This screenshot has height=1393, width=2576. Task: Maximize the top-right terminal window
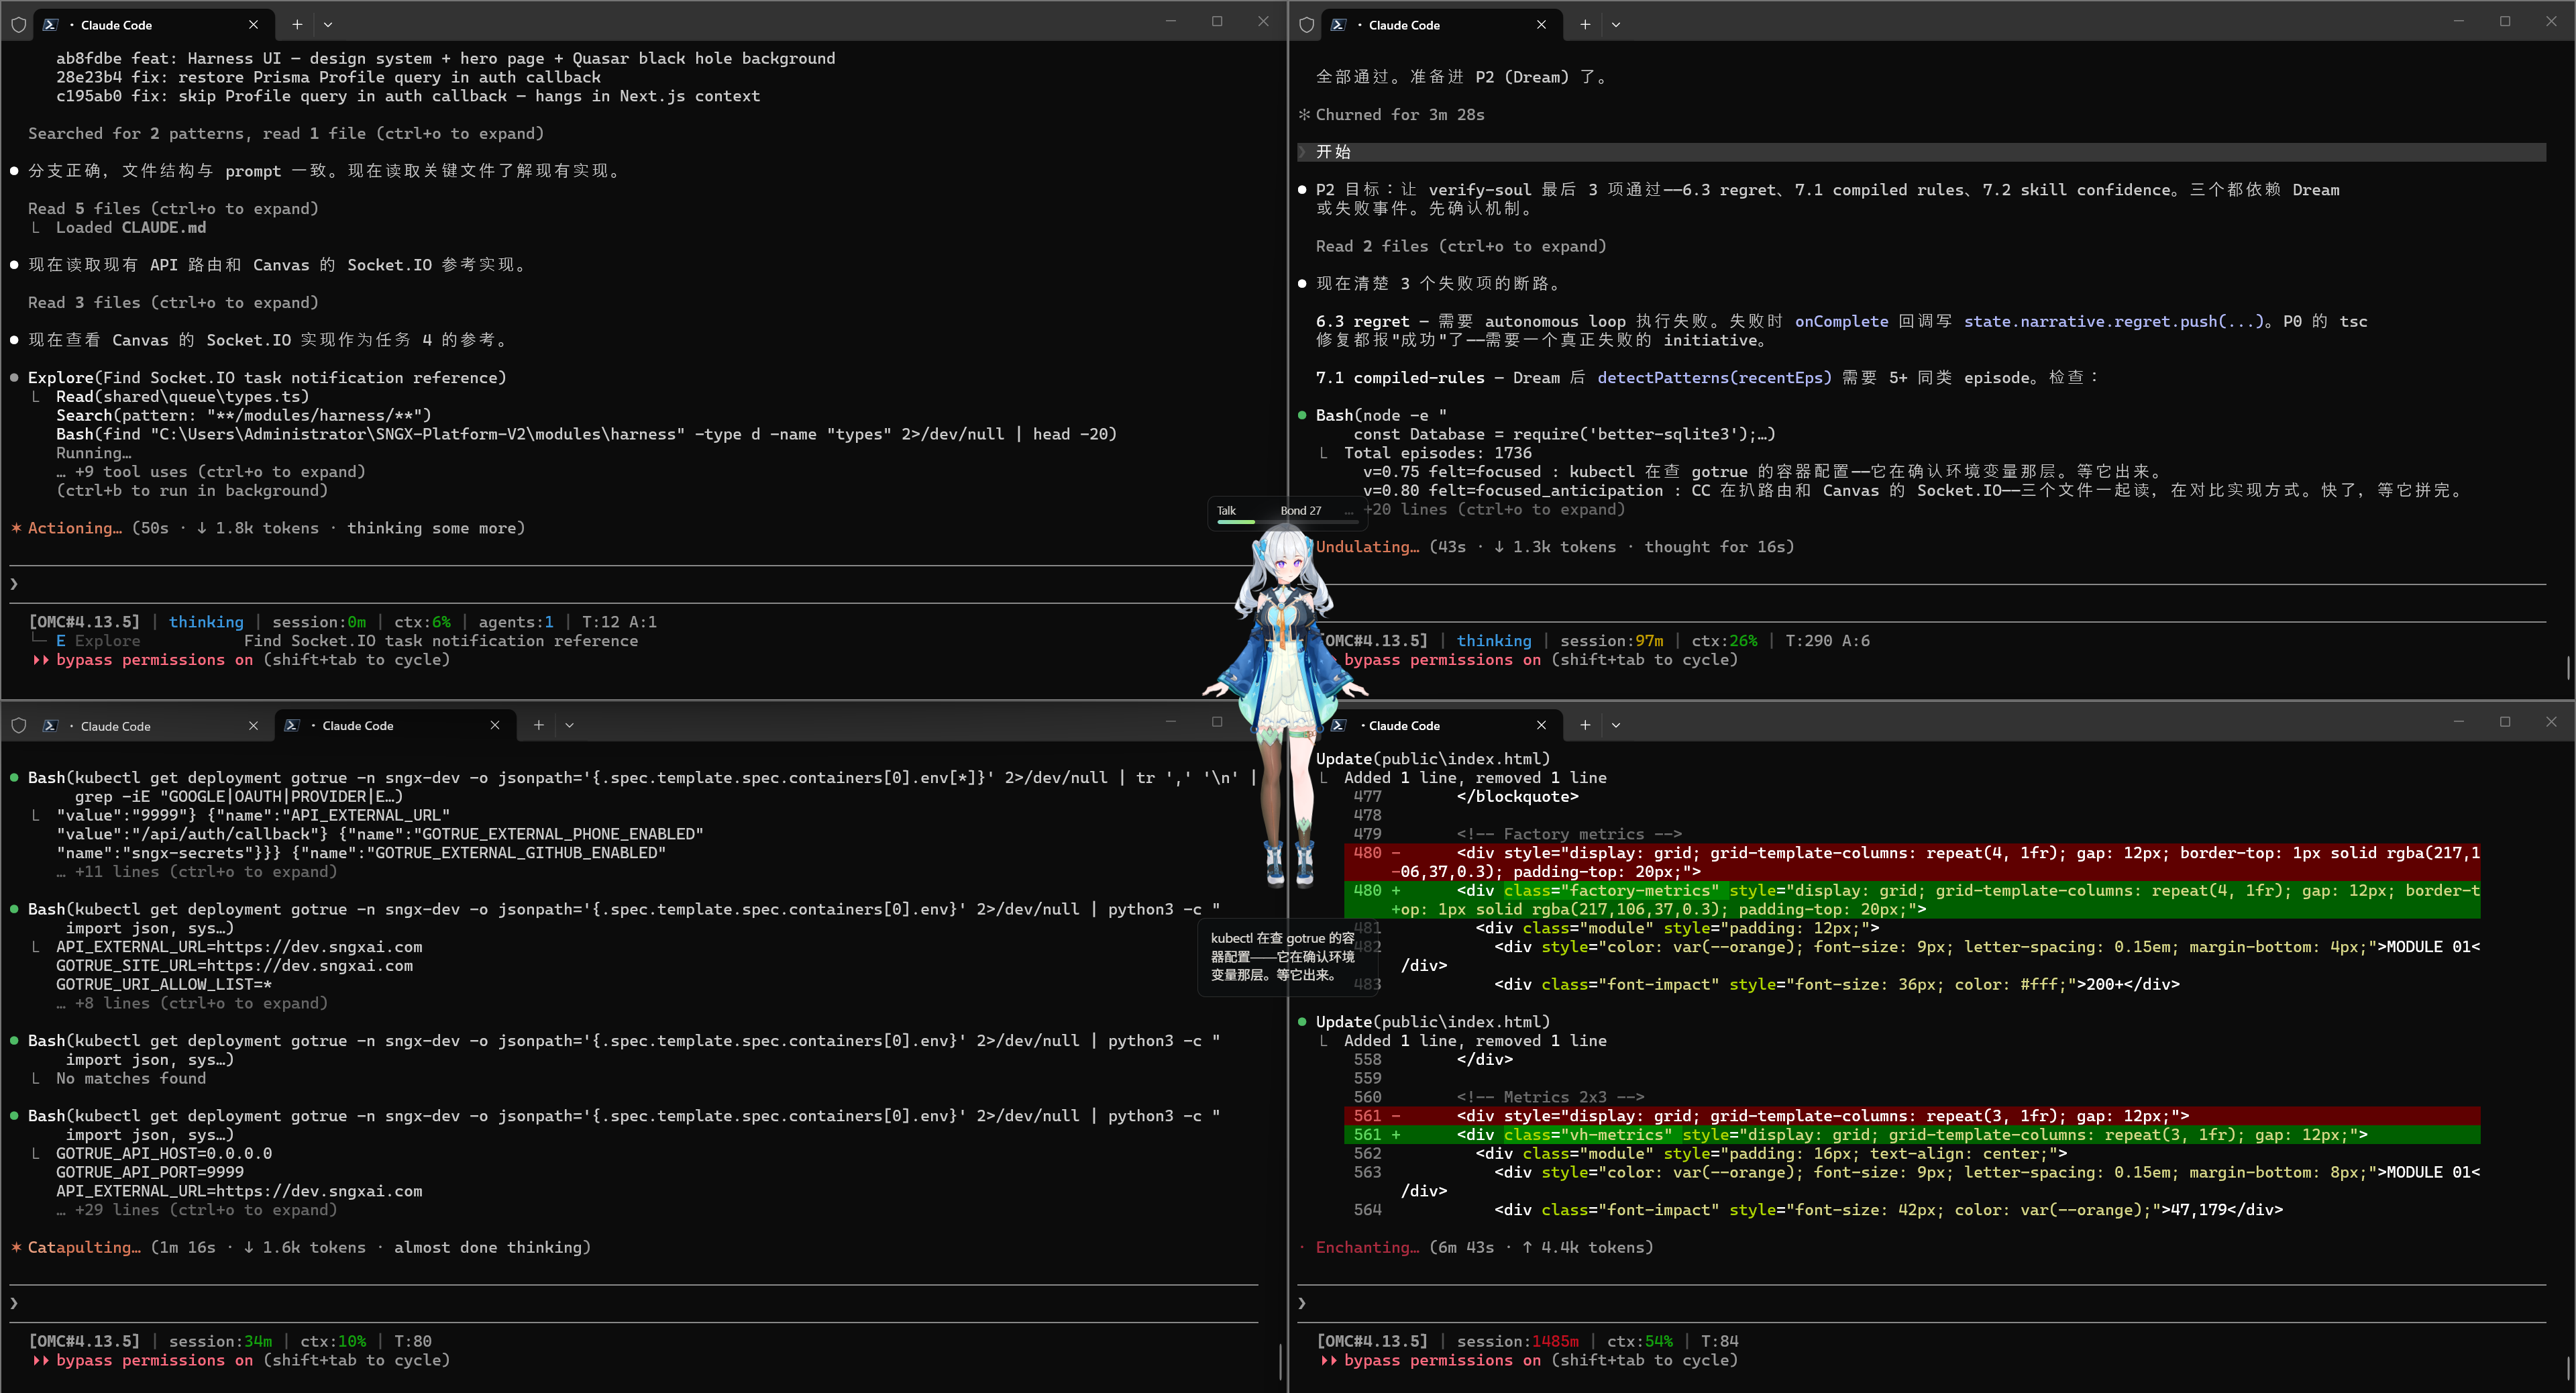2505,21
